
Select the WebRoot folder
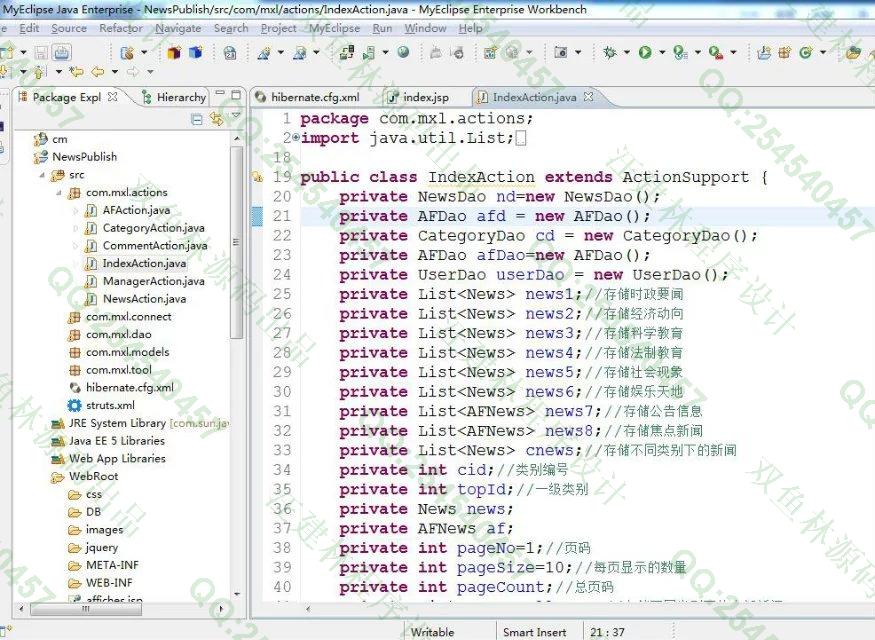93,477
